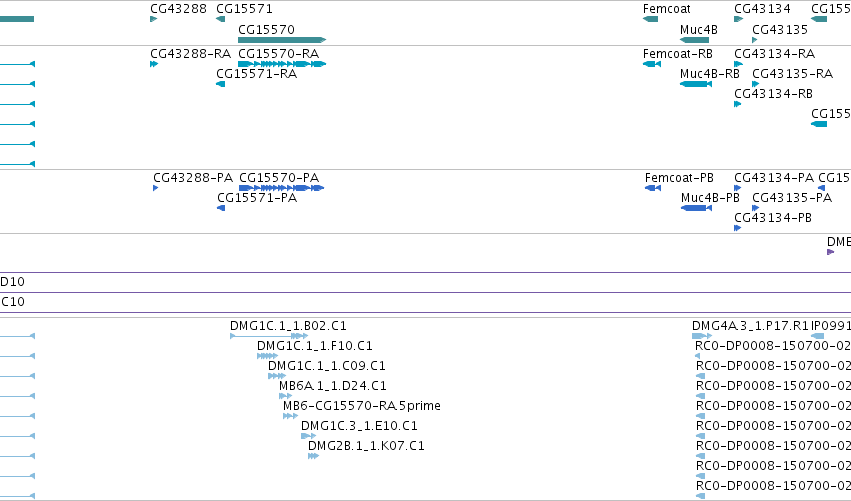This screenshot has height=501, width=851.
Task: Click the Muc4B gene label
Action: click(x=698, y=29)
